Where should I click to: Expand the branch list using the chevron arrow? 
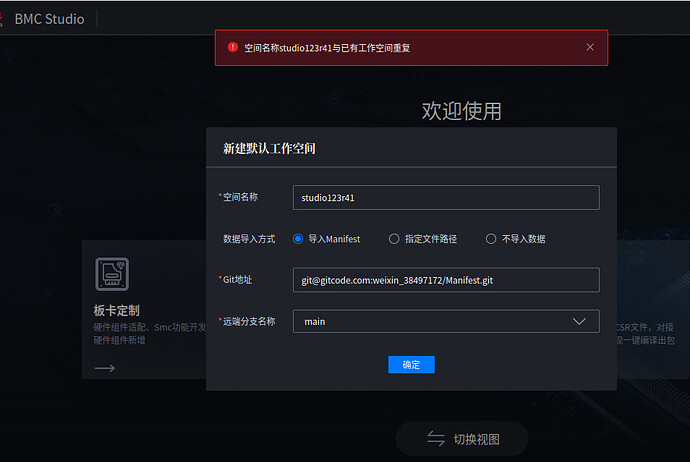point(579,322)
